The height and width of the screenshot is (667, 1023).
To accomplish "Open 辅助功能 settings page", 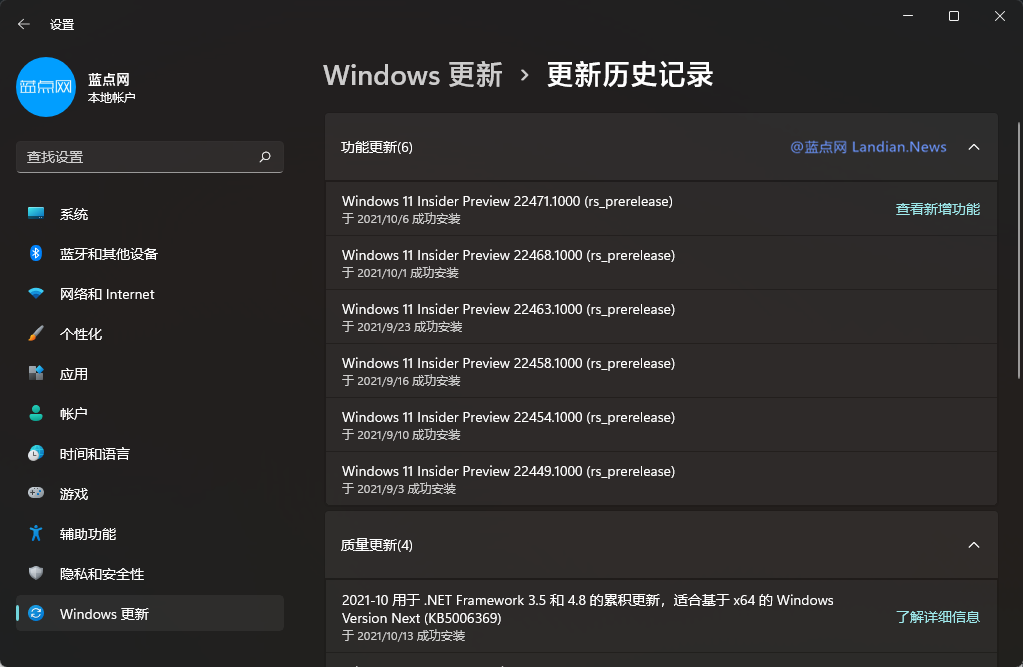I will point(88,534).
